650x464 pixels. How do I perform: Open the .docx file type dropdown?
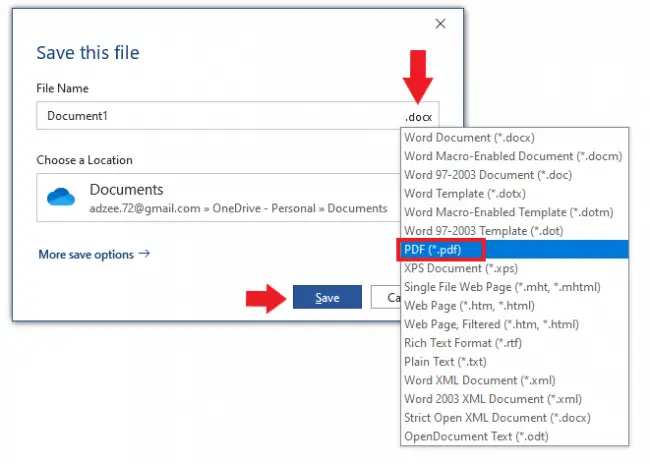pos(418,117)
